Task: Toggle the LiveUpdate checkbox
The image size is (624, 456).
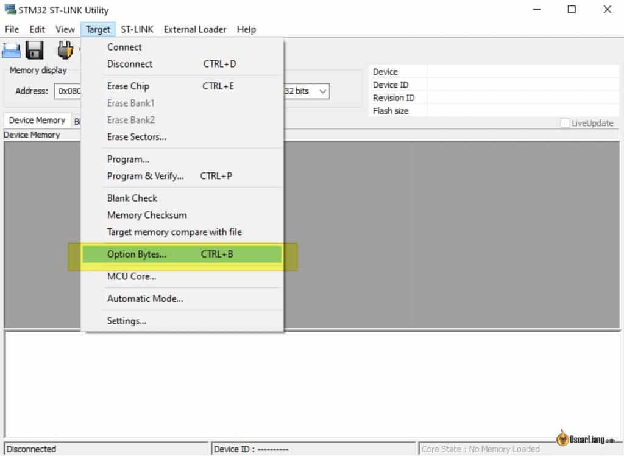Action: (565, 123)
